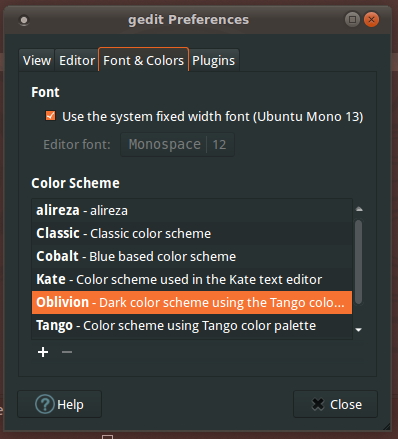The image size is (398, 439).
Task: Pick the Tango color scheme
Action: (x=192, y=326)
